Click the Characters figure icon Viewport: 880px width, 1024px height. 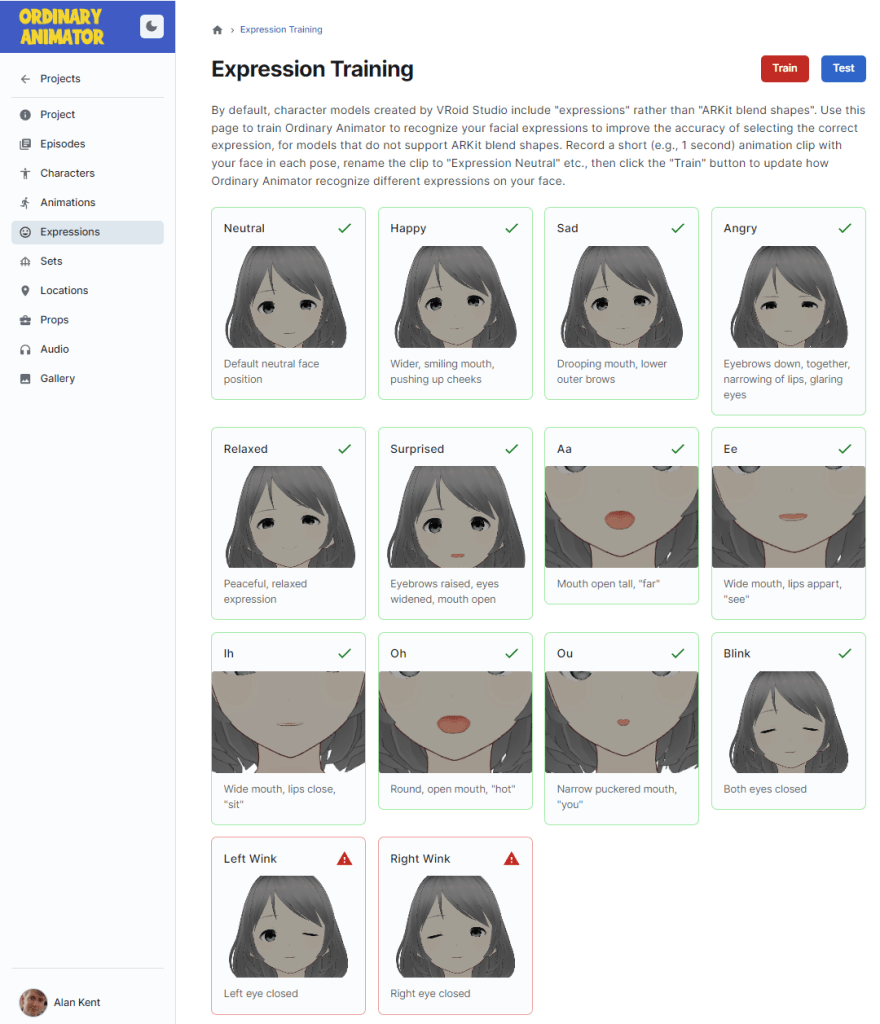pyautogui.click(x=25, y=173)
